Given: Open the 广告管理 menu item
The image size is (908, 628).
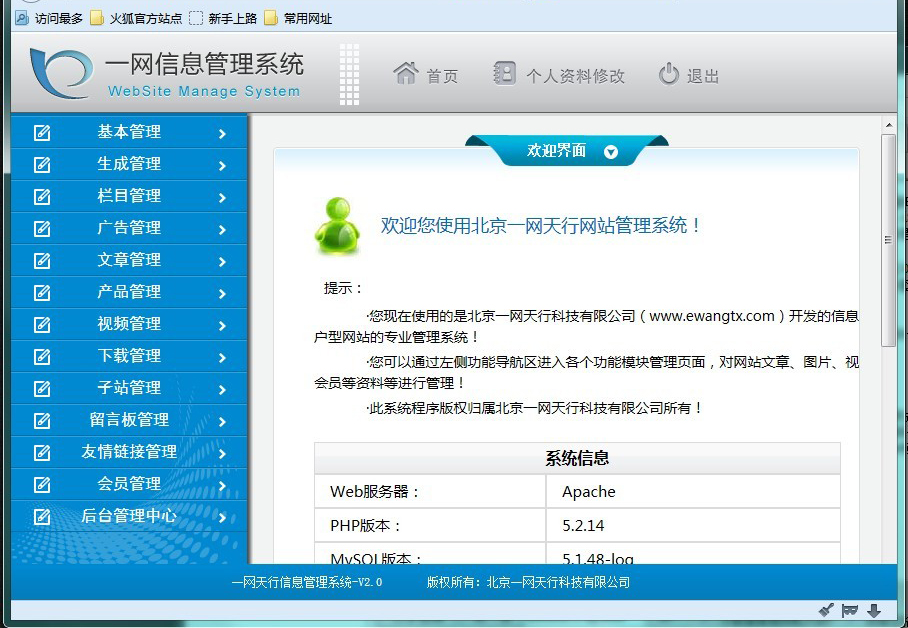Looking at the screenshot, I should [130, 227].
